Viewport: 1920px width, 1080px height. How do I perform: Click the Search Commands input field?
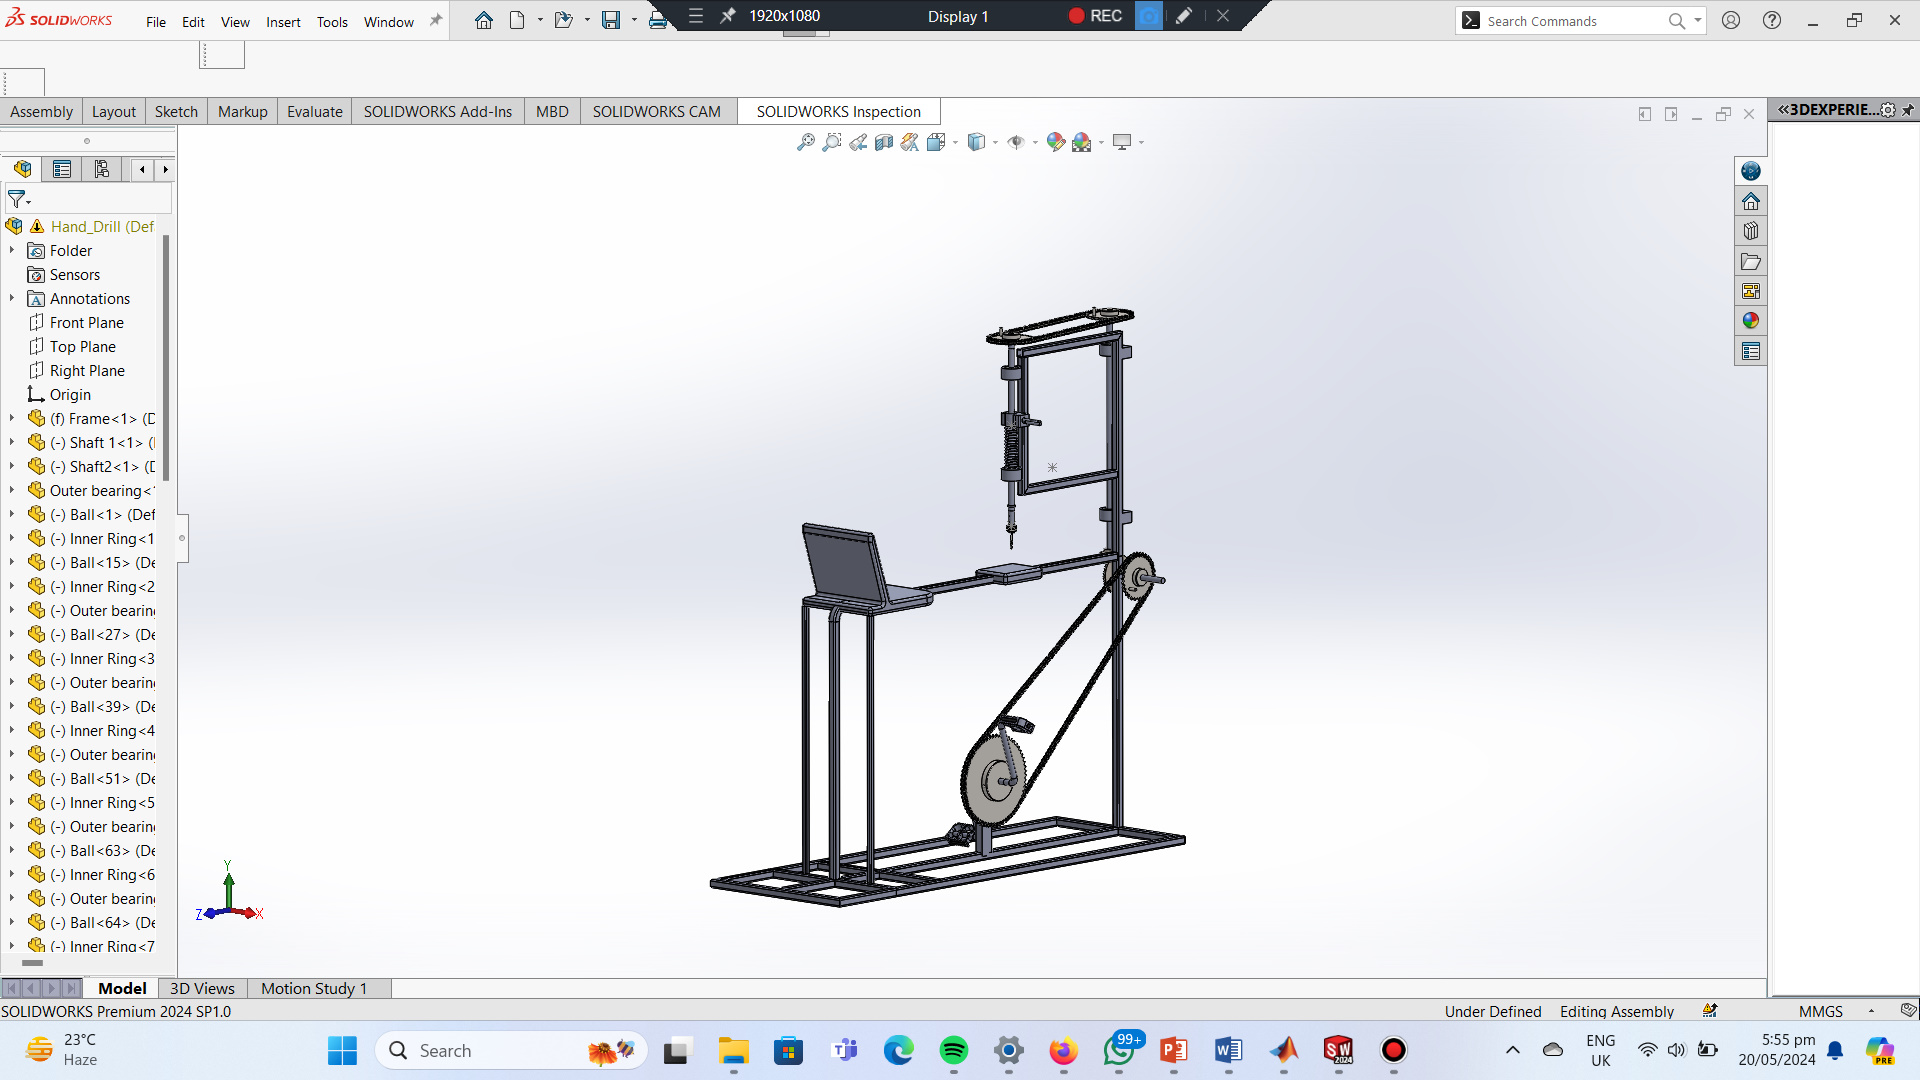point(1570,21)
